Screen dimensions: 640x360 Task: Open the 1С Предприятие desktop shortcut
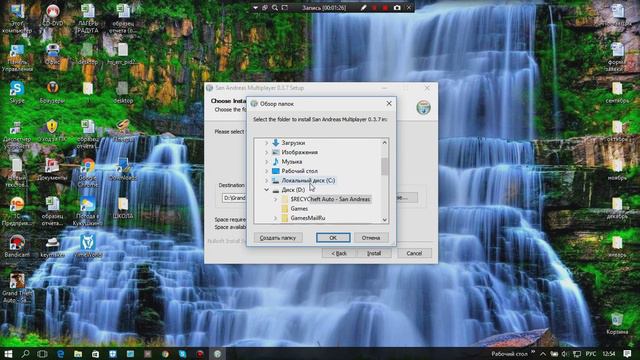pyautogui.click(x=17, y=211)
